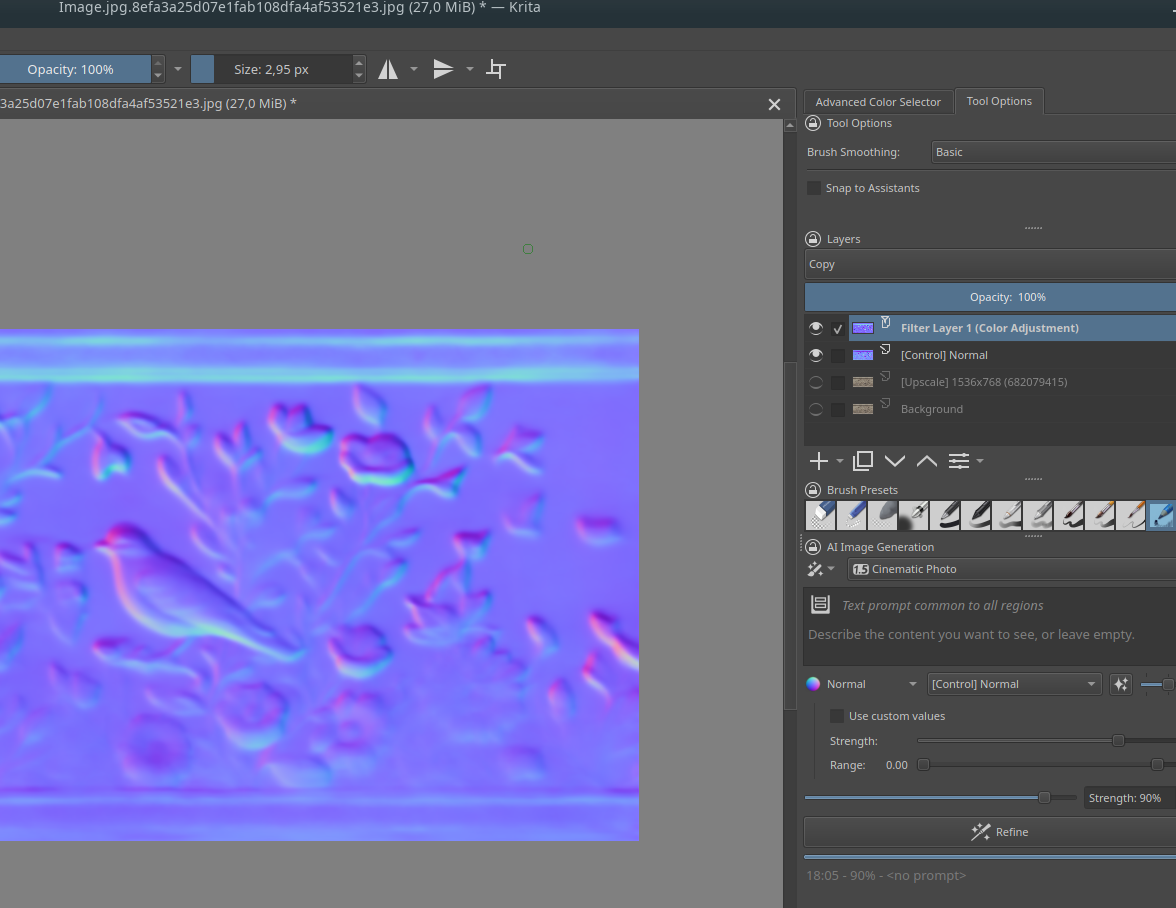This screenshot has width=1176, height=908.
Task: Duplicate layer using the copy icon
Action: (863, 460)
